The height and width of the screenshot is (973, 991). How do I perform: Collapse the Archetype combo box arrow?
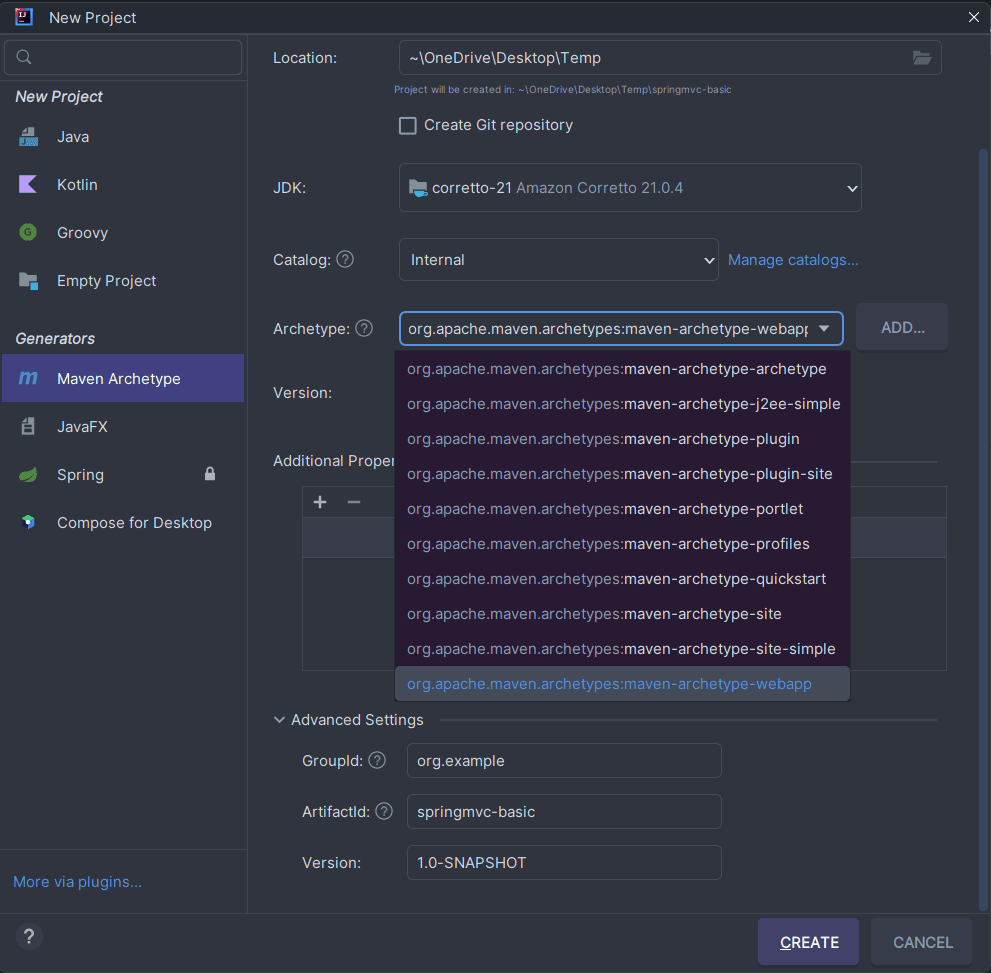pyautogui.click(x=824, y=329)
